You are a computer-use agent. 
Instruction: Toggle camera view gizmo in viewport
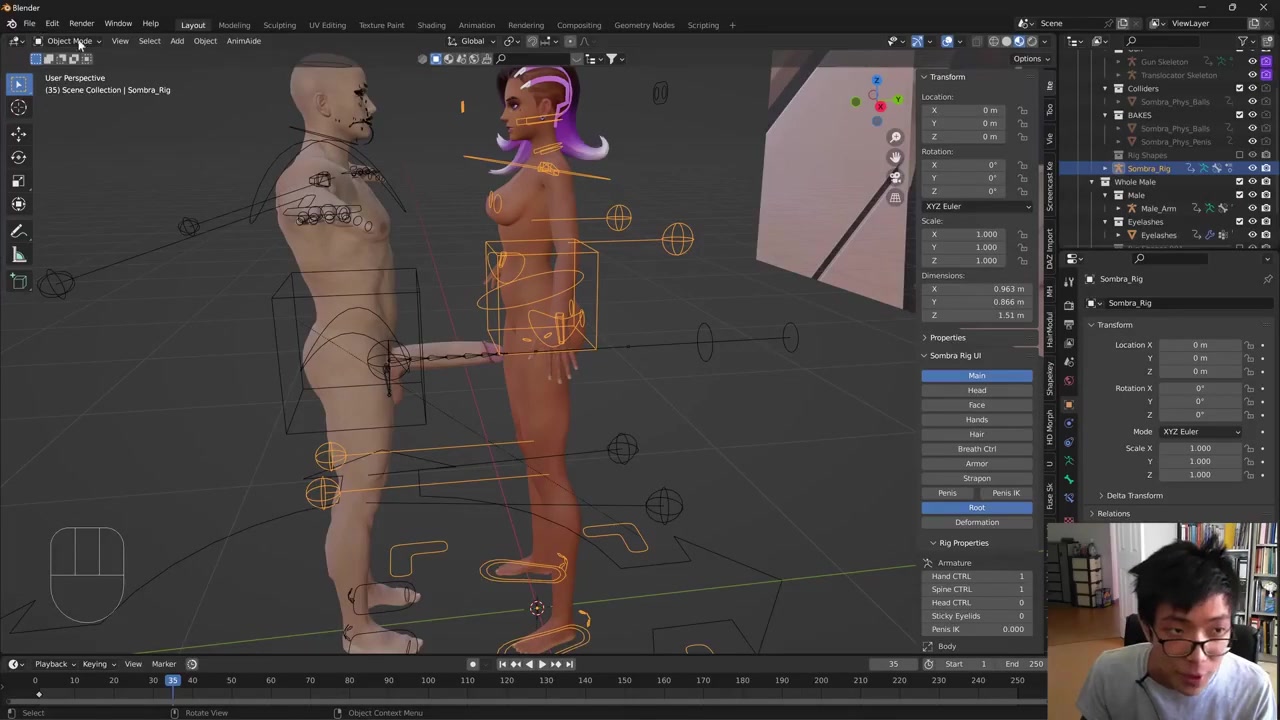(895, 177)
